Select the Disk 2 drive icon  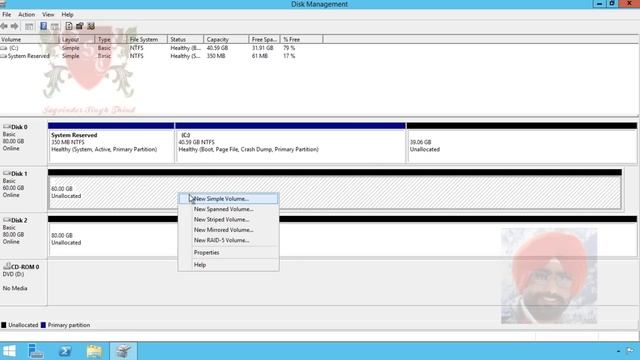[7, 220]
